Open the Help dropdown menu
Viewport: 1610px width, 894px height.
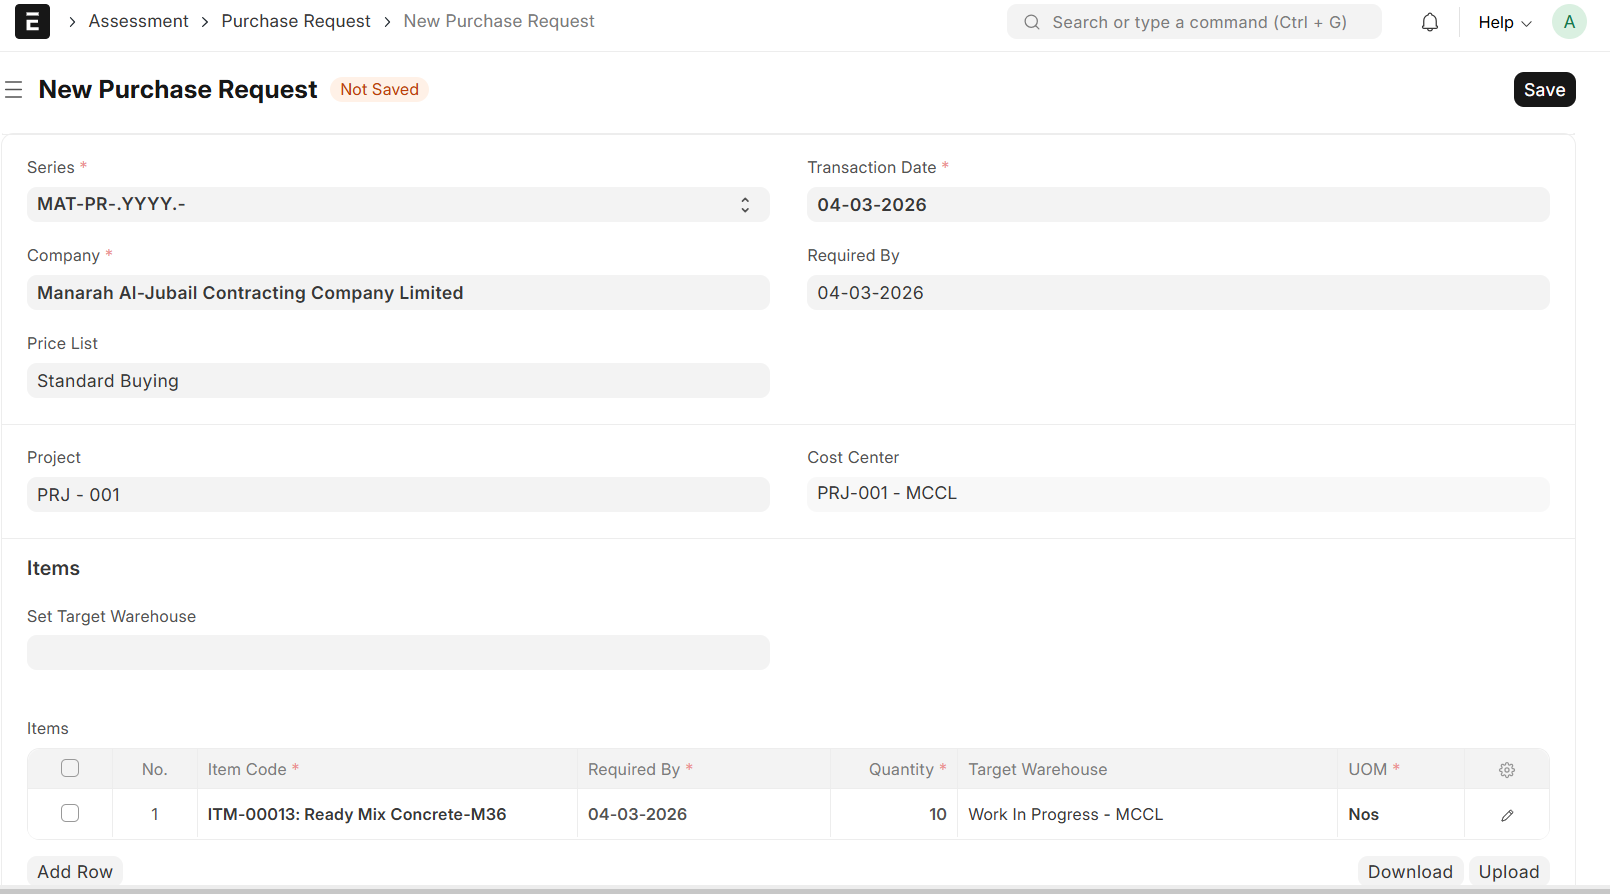tap(1504, 22)
